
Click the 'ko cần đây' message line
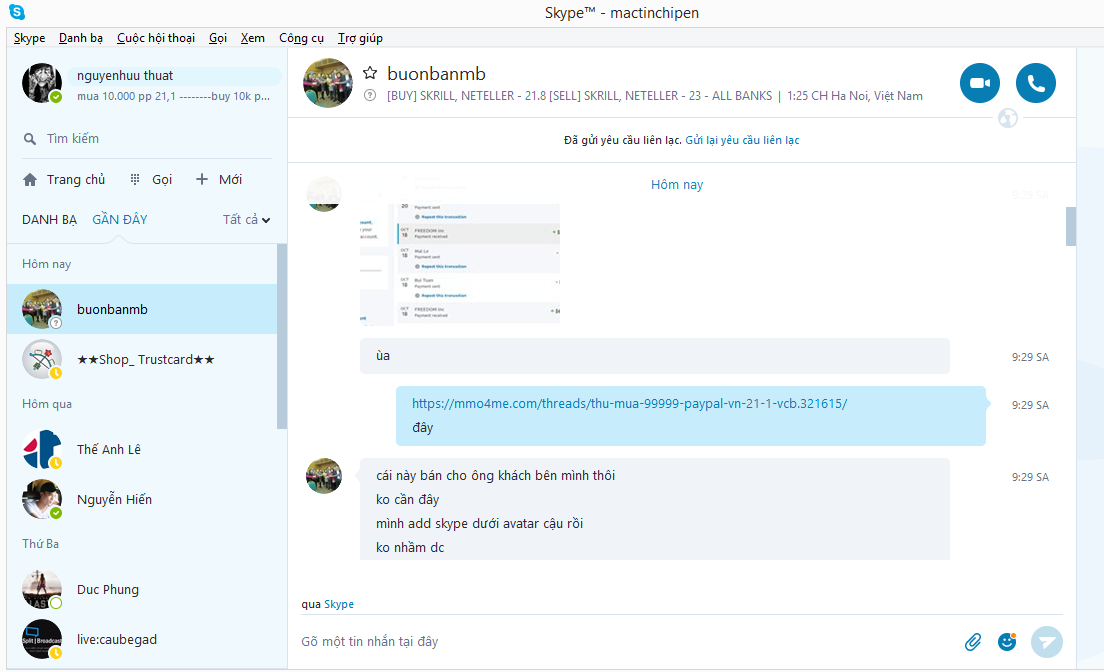pyautogui.click(x=408, y=499)
